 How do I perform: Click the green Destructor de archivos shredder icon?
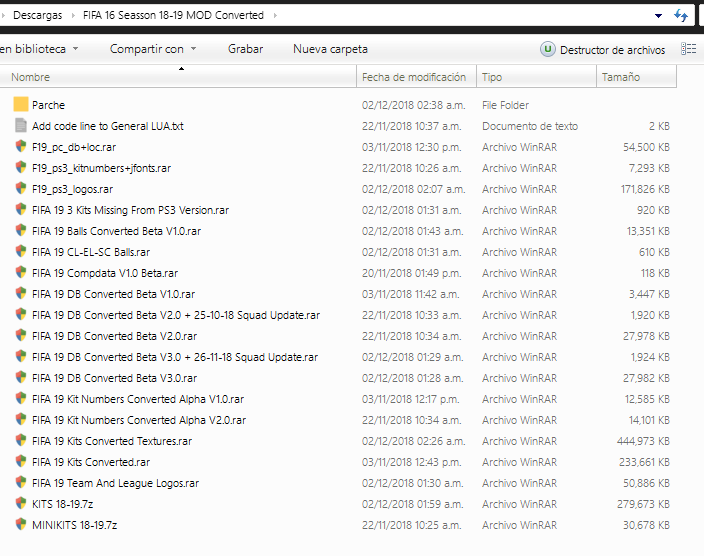point(547,49)
